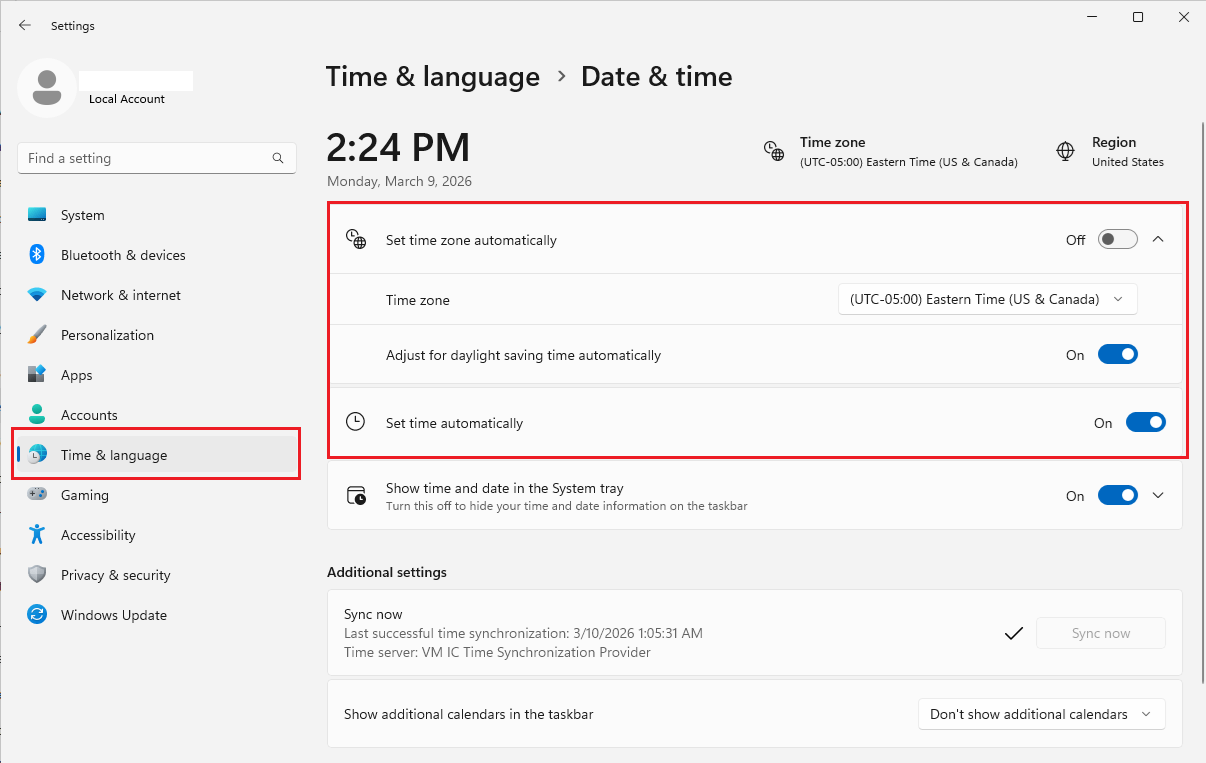Select Personalization in the sidebar
The image size is (1206, 763).
coord(157,335)
